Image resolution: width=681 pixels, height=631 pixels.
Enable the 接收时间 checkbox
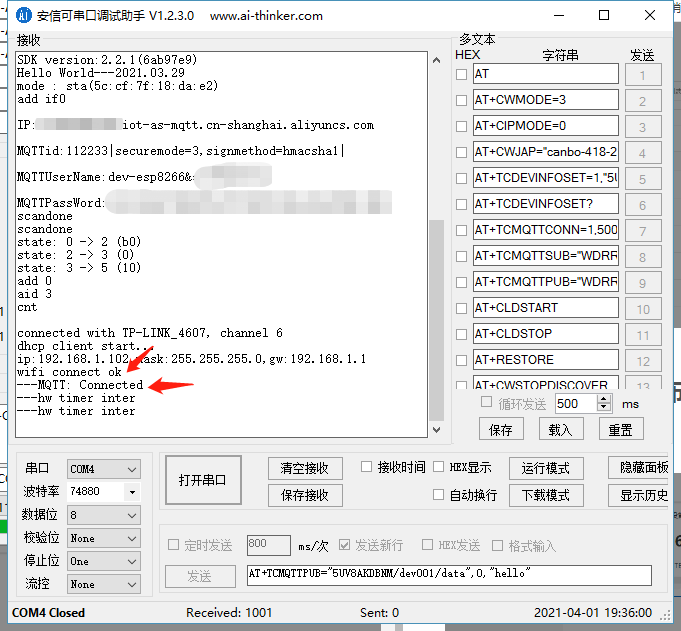[367, 467]
